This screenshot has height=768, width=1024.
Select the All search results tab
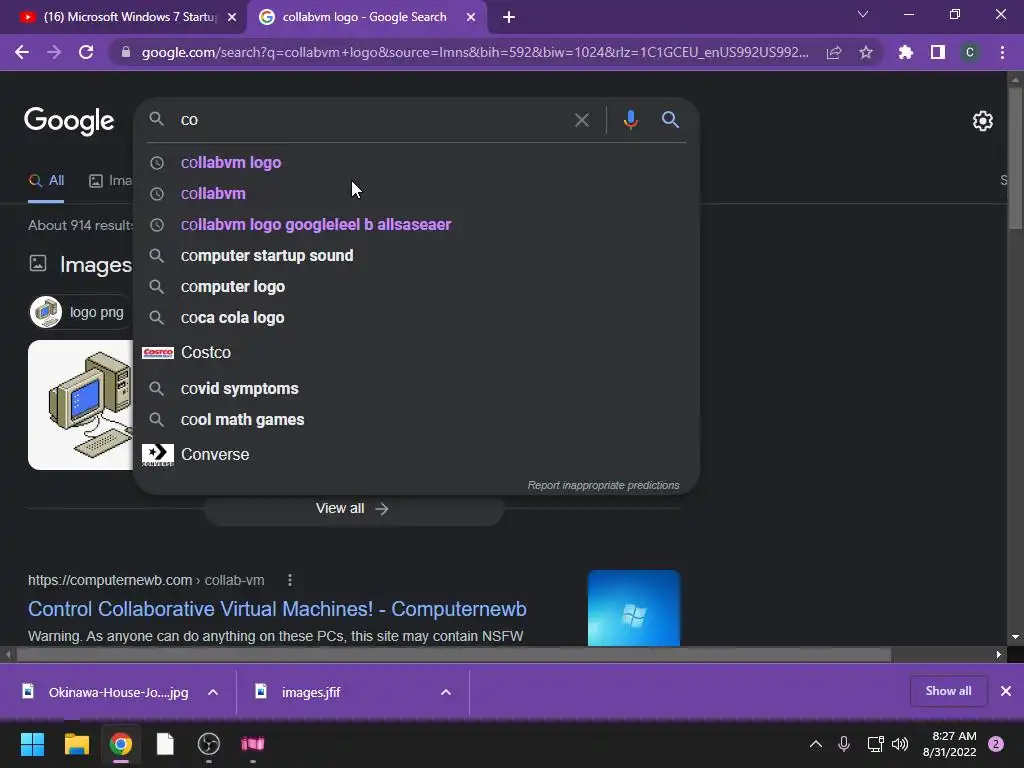(x=46, y=181)
